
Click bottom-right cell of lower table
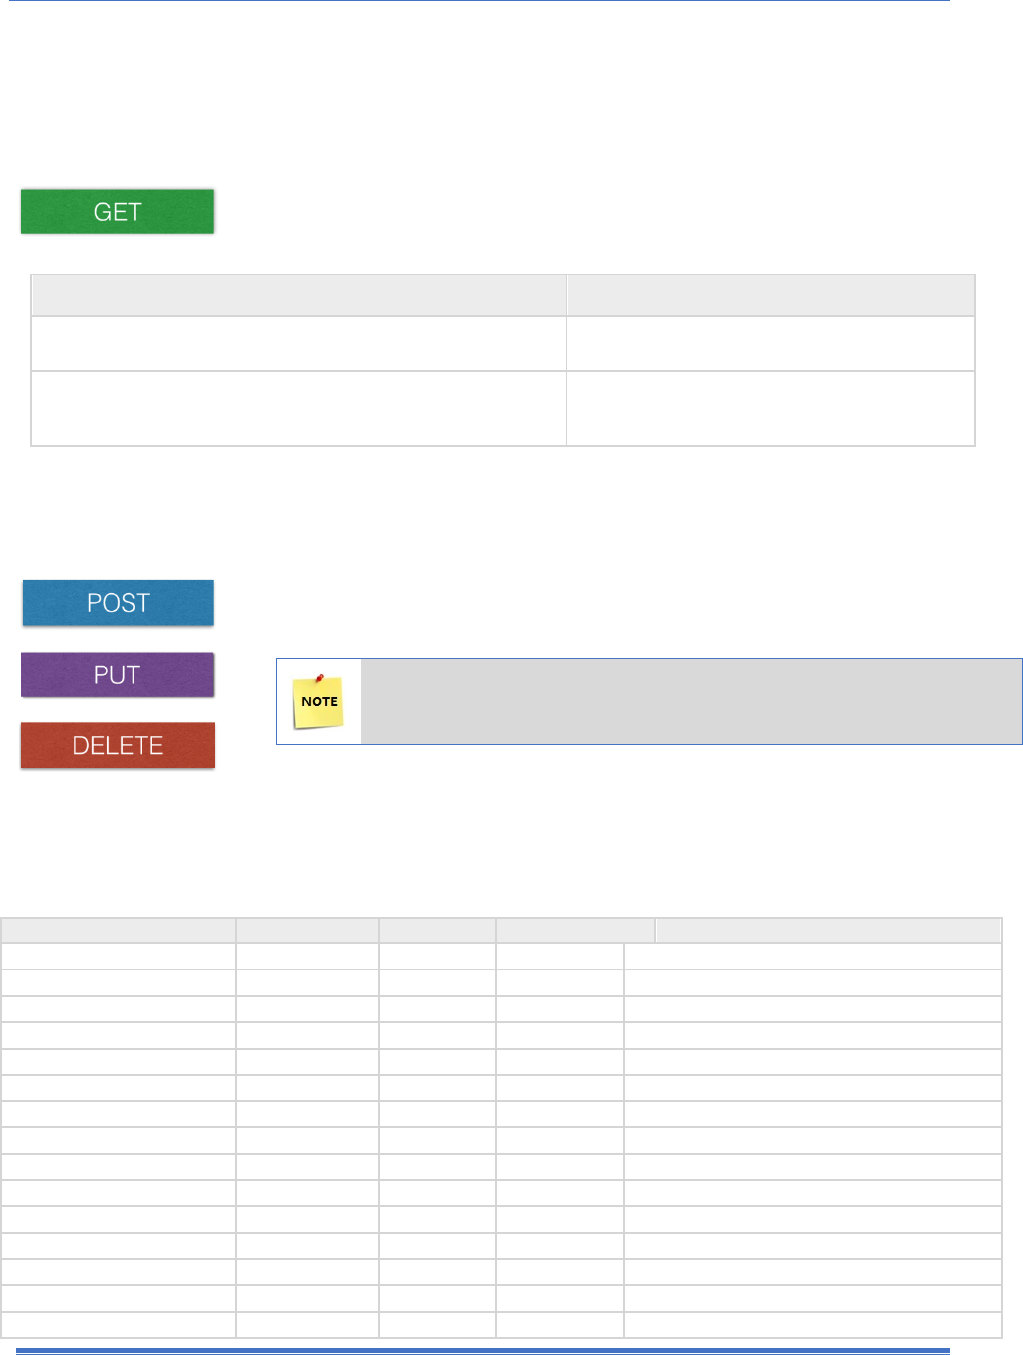(812, 1324)
